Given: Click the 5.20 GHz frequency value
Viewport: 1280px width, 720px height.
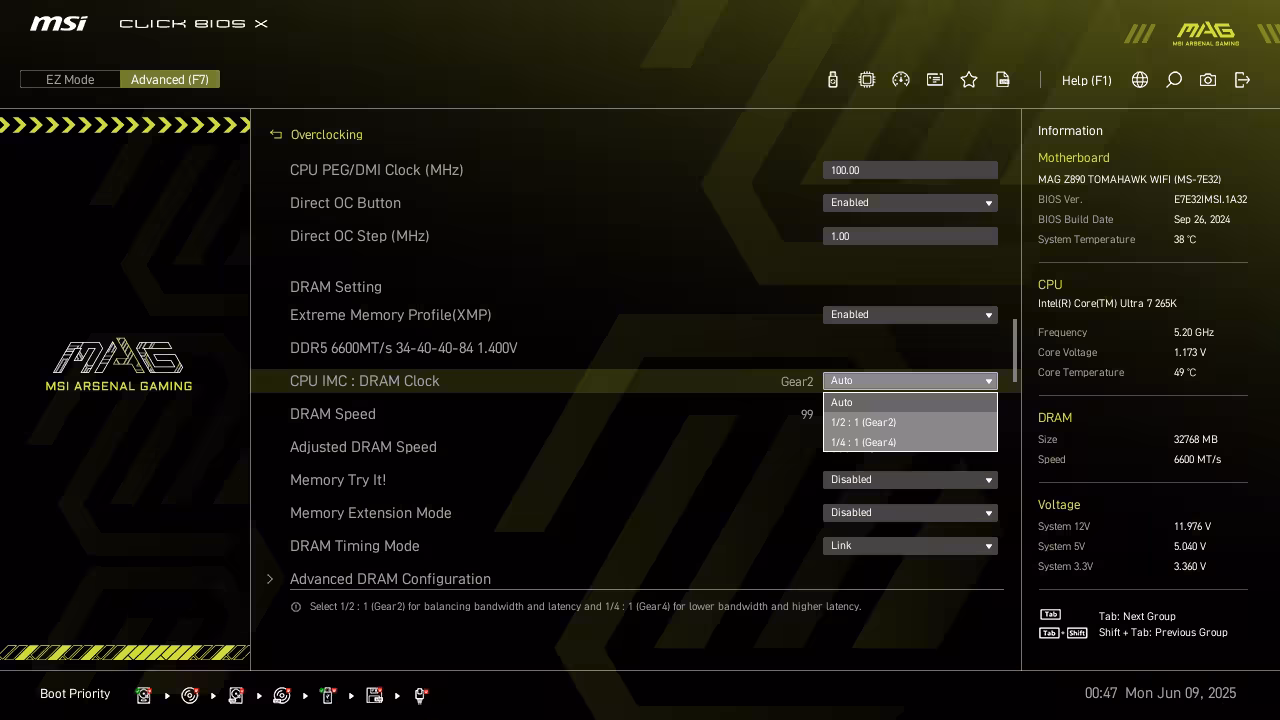Looking at the screenshot, I should click(x=1194, y=333).
